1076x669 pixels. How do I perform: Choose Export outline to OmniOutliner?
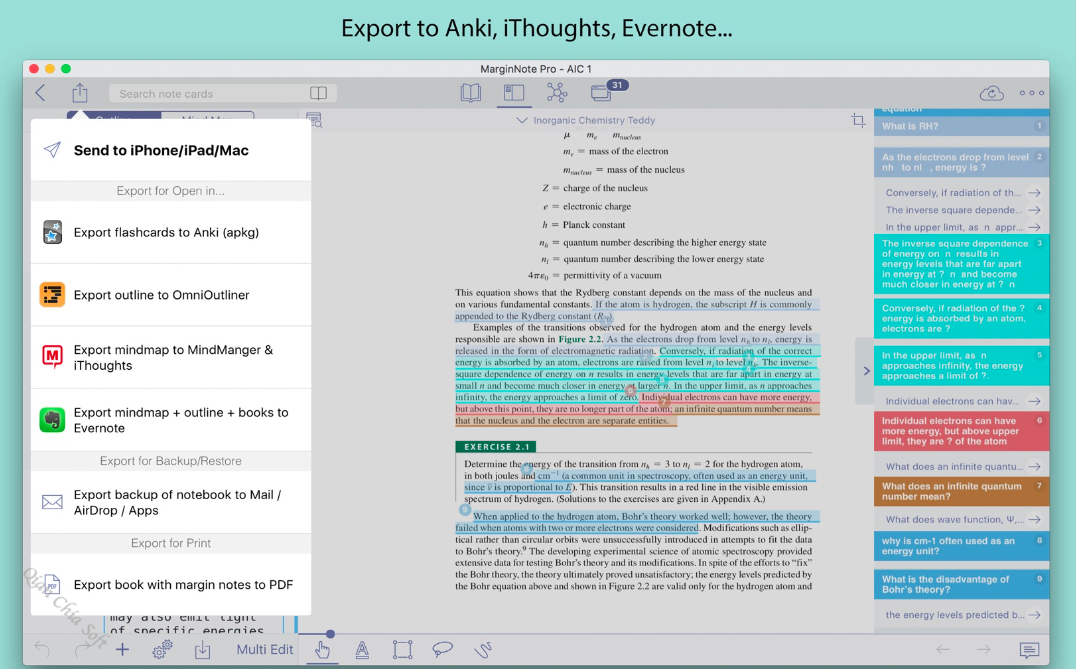161,295
